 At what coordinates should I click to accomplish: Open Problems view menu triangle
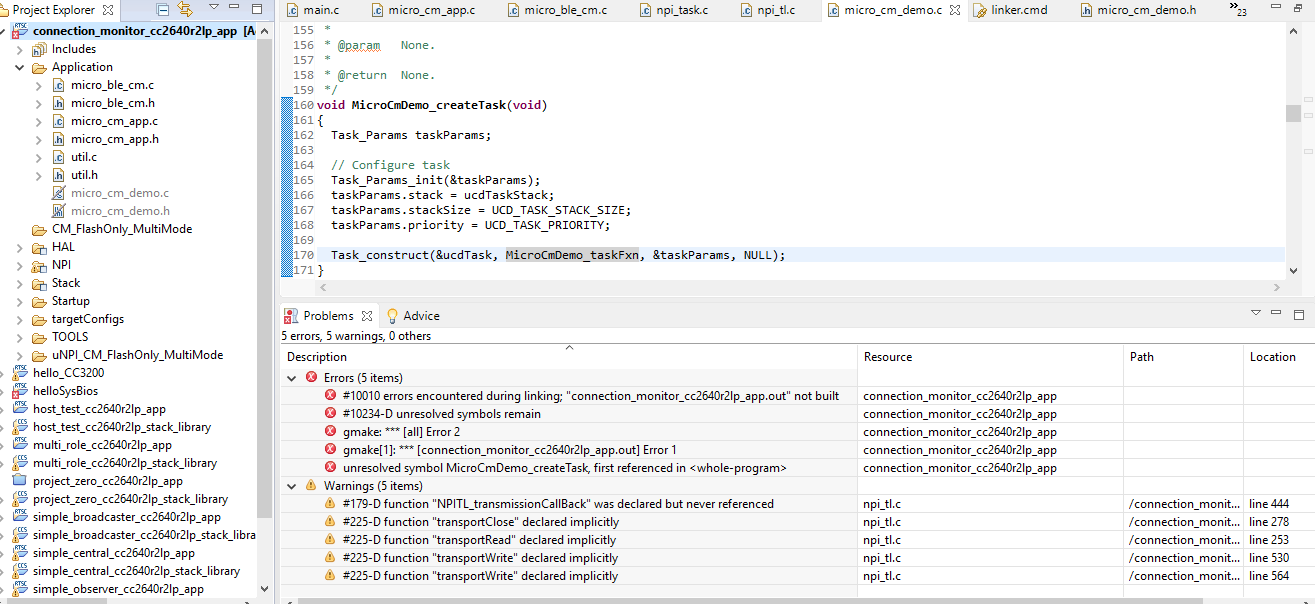click(1256, 313)
